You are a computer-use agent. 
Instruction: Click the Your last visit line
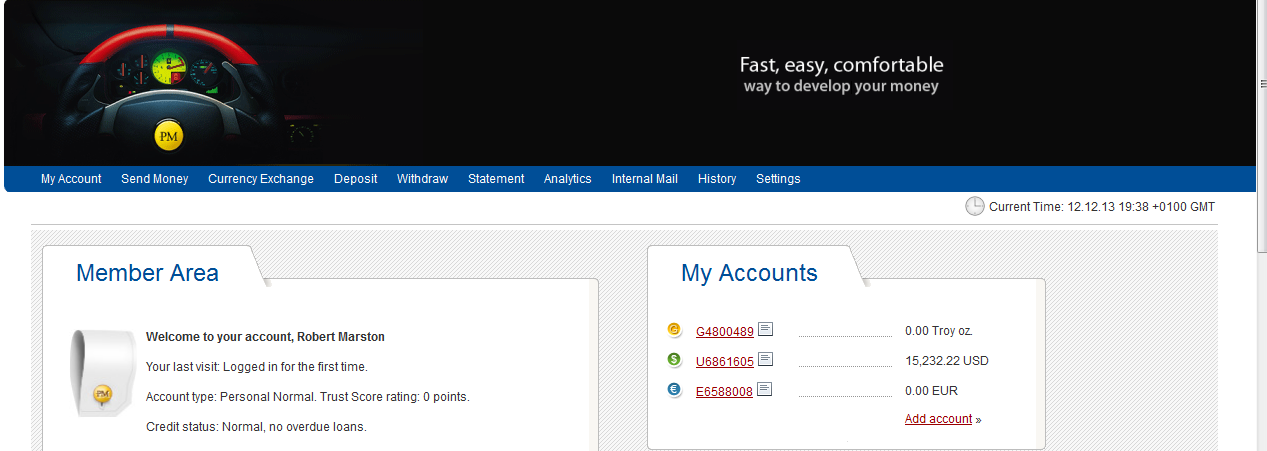[x=256, y=367]
